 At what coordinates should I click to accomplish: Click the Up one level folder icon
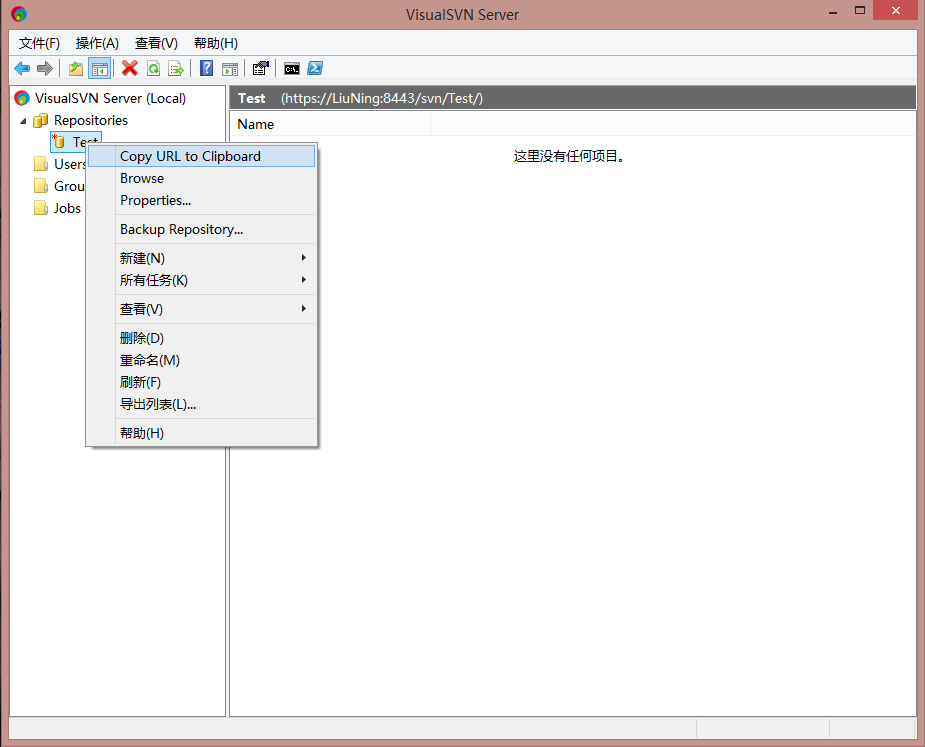tap(76, 68)
